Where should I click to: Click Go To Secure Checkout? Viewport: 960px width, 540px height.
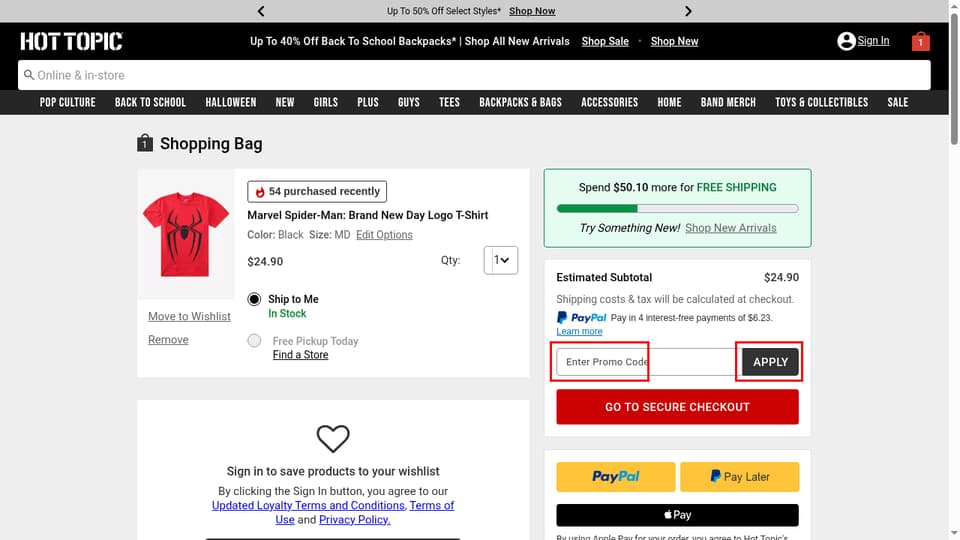[x=677, y=407]
